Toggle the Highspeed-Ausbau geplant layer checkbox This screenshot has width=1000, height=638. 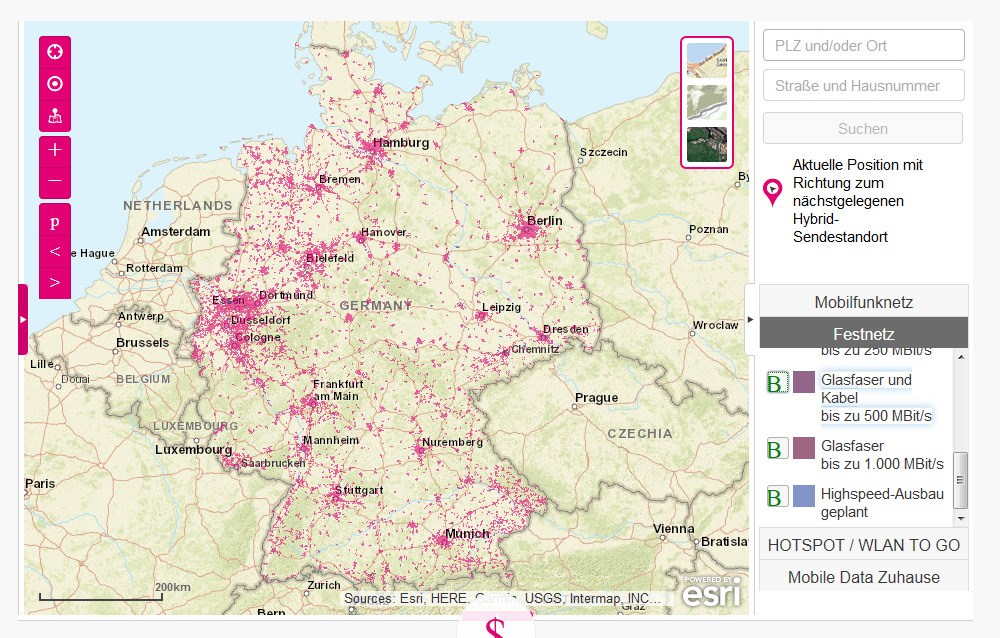pos(777,495)
